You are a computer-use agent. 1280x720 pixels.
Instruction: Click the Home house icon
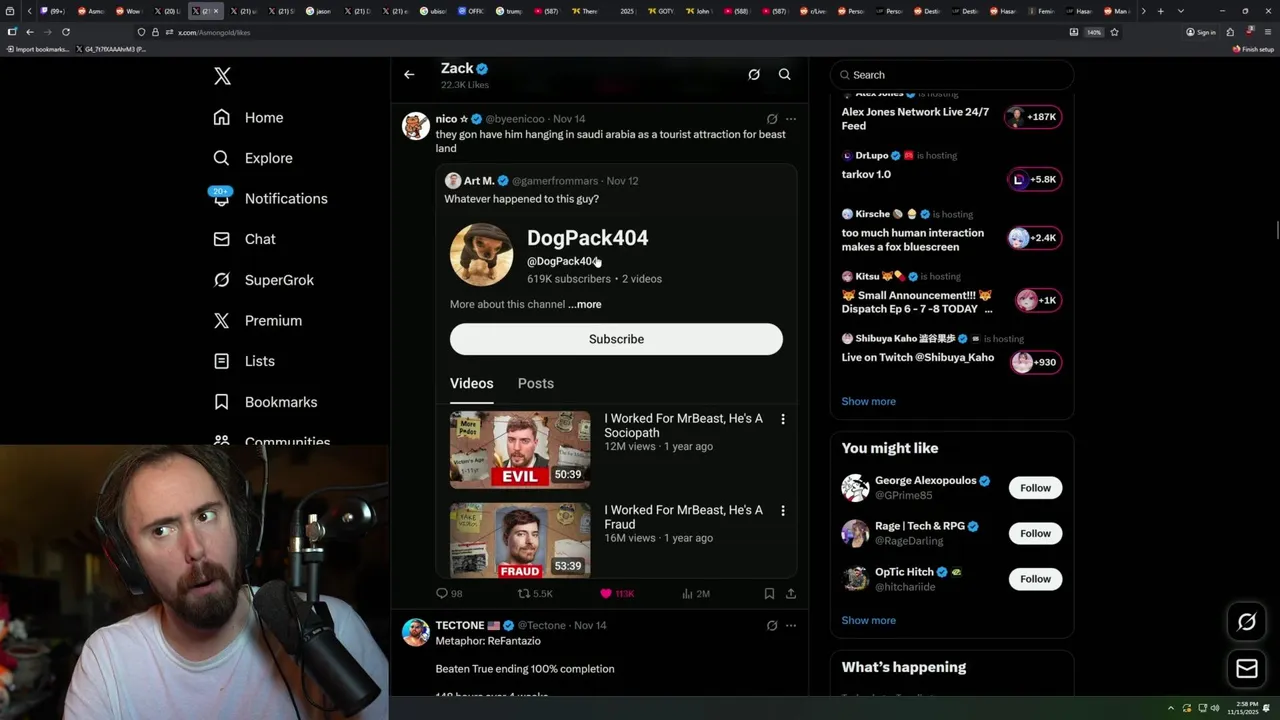222,117
